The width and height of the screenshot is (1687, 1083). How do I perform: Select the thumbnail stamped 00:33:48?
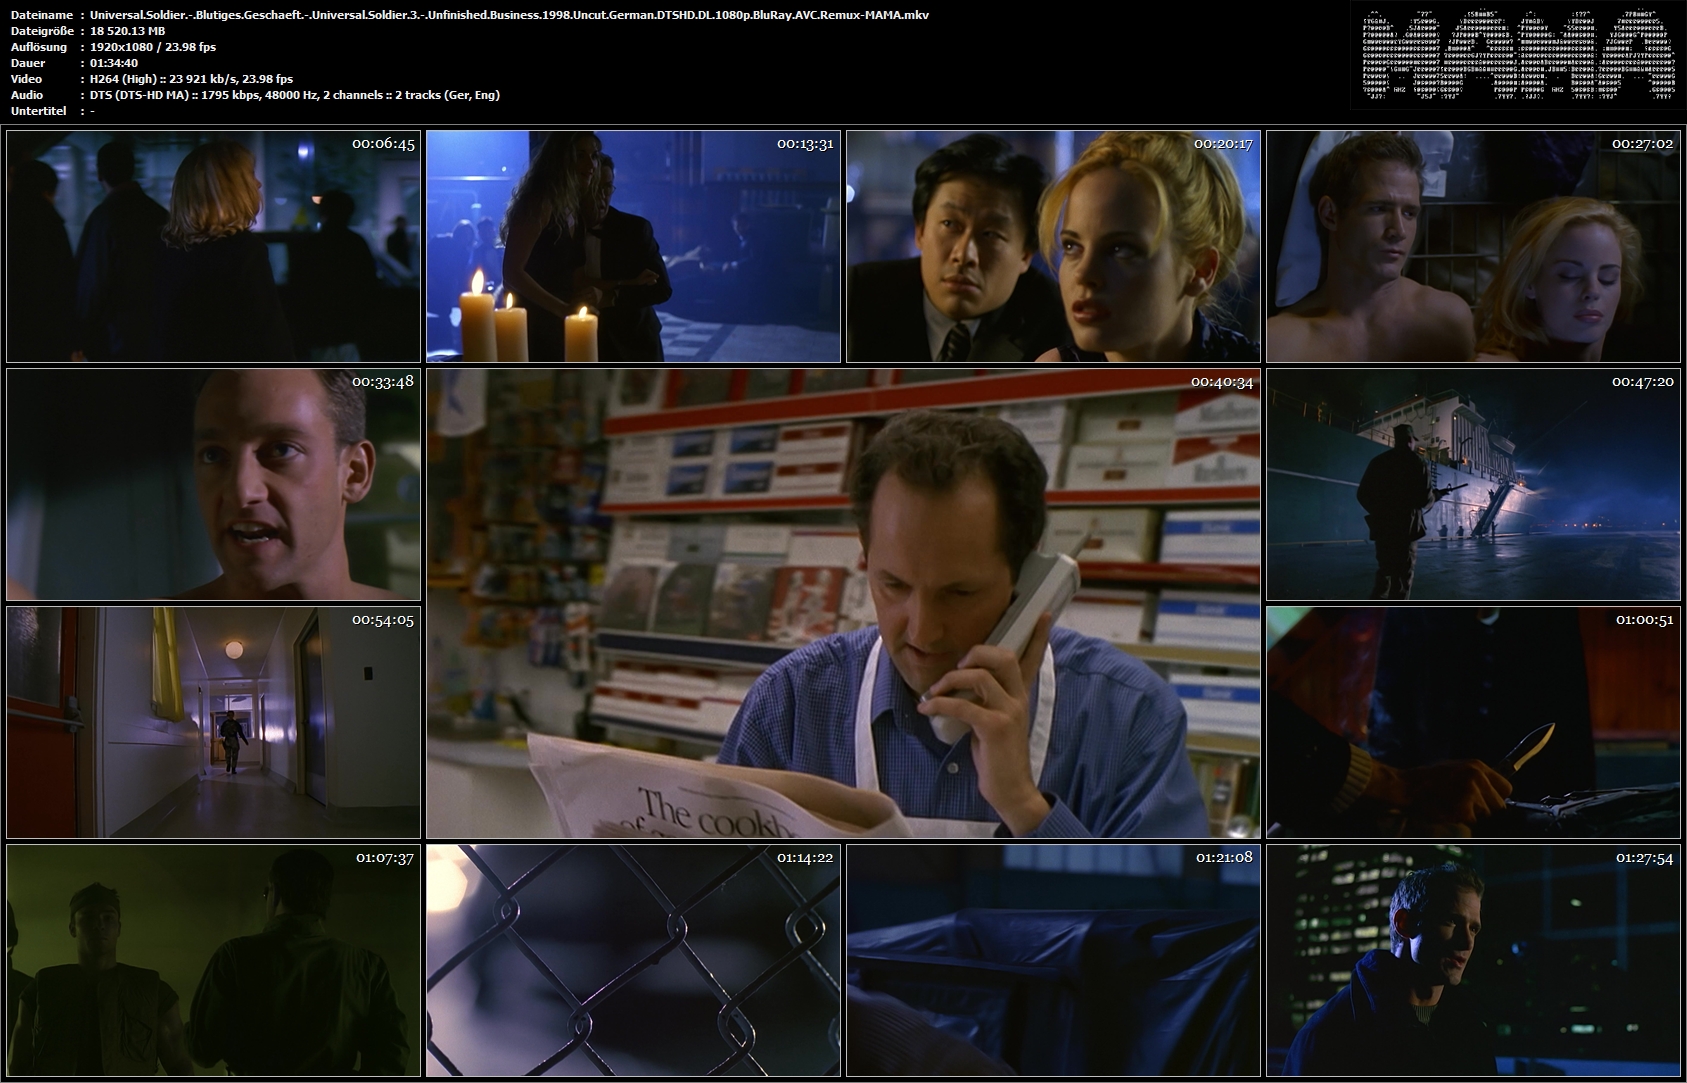[x=213, y=484]
